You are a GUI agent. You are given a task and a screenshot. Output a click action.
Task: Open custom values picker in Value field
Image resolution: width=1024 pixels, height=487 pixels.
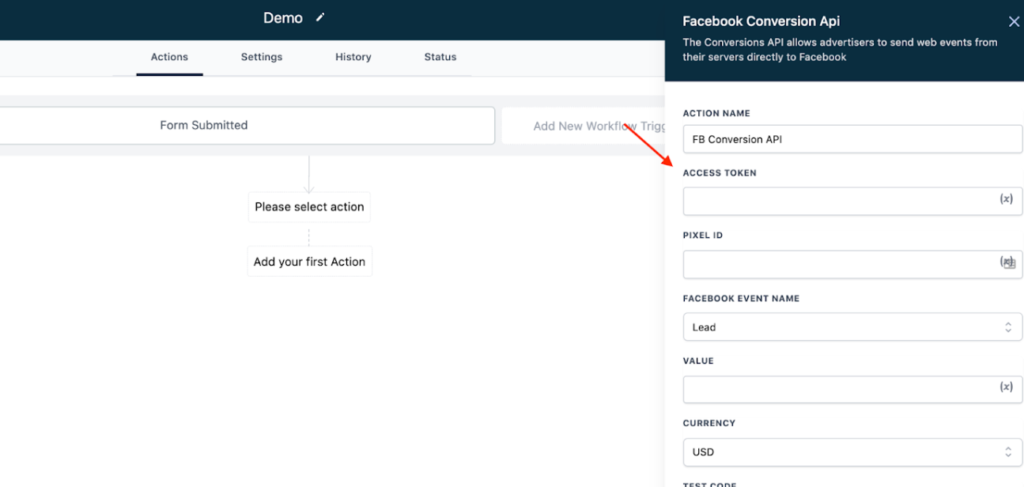(1006, 387)
